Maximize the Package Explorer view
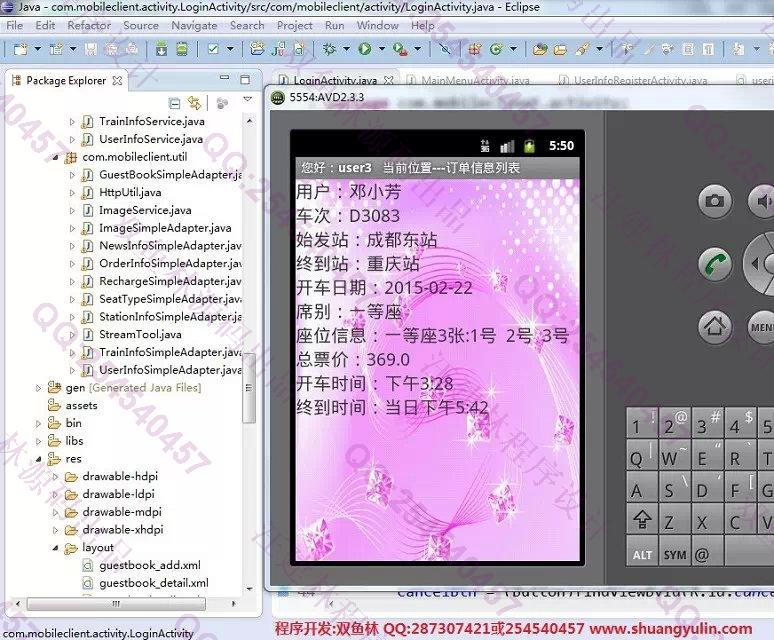Viewport: 774px width, 640px height. click(x=245, y=79)
